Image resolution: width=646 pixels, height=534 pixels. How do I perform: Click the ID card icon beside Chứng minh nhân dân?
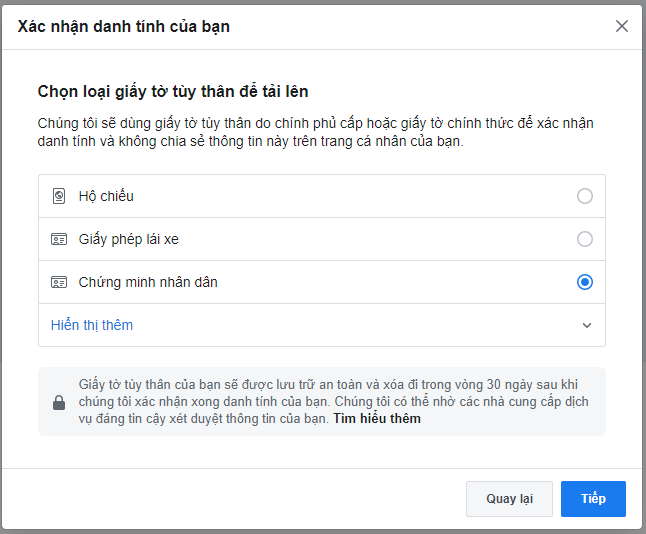click(59, 282)
